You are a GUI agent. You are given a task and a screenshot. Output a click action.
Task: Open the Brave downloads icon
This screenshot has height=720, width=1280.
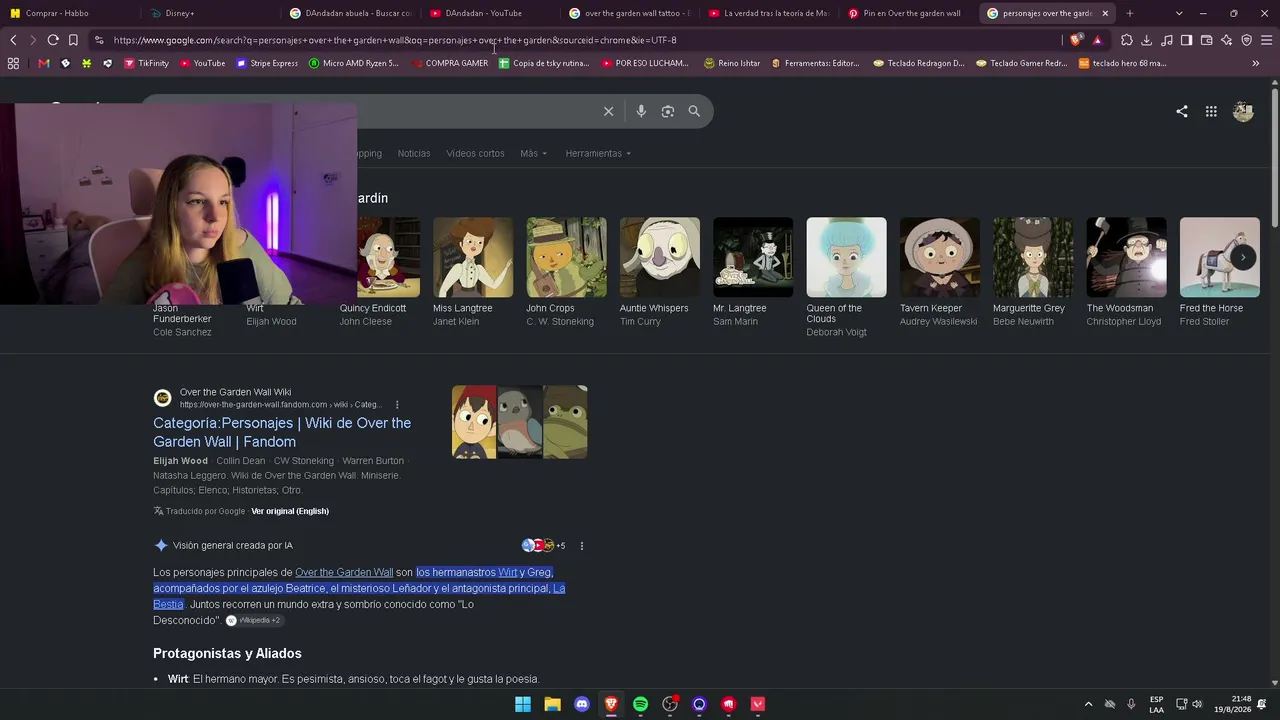(1146, 40)
